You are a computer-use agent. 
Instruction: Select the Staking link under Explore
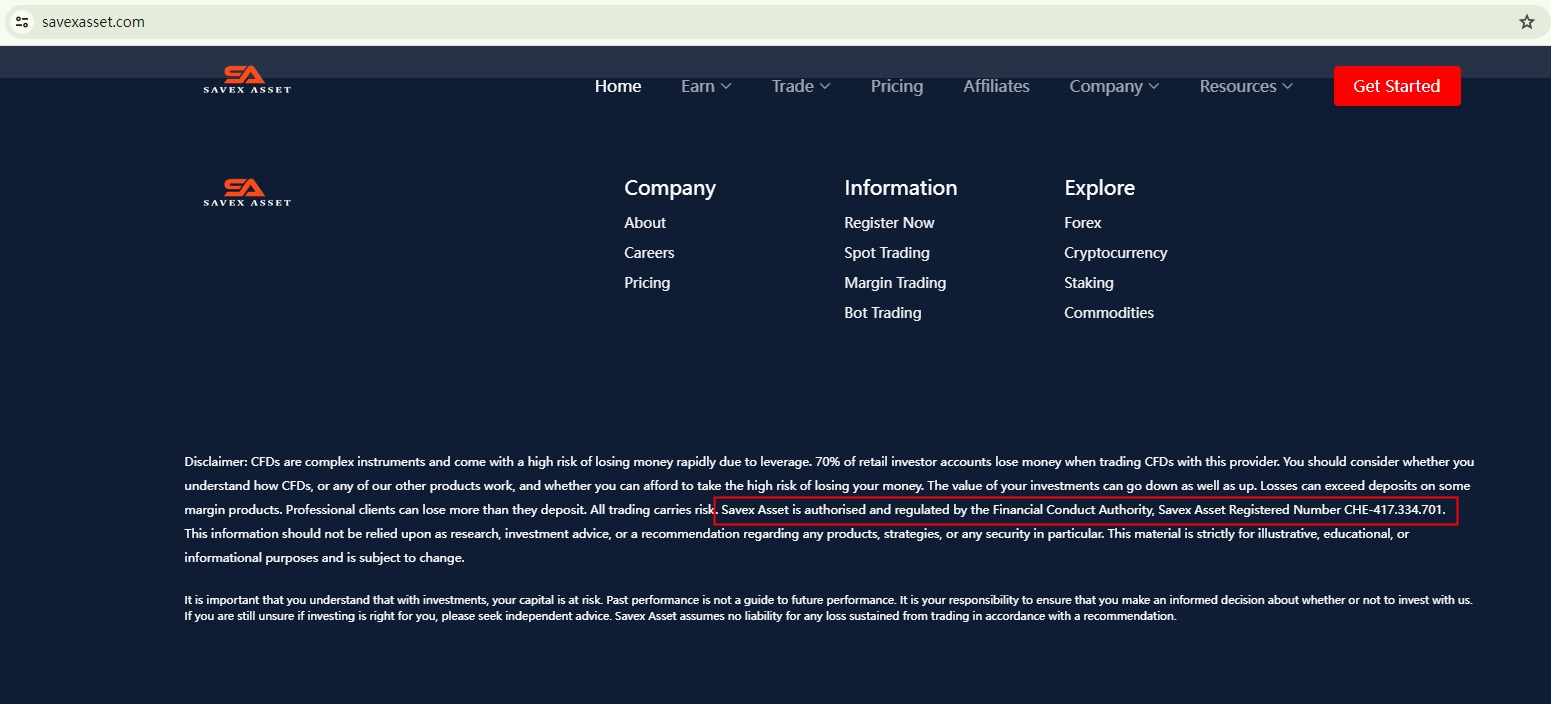coord(1088,283)
